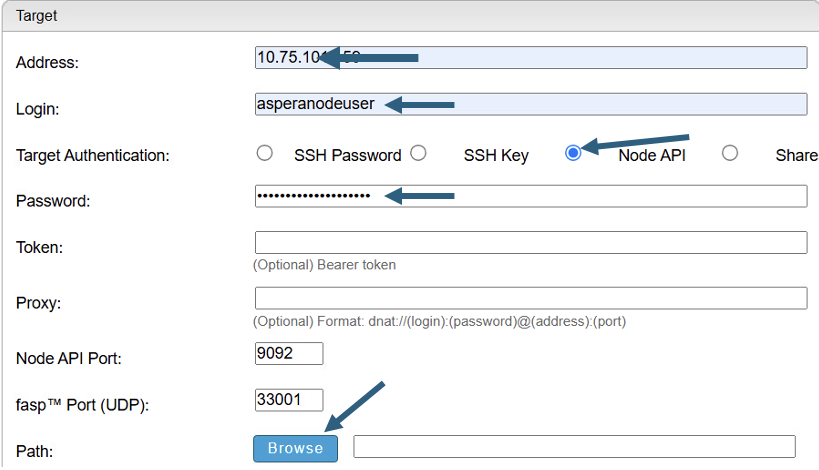Click the fasp Port field showing 33001
819x470 pixels.
point(289,400)
